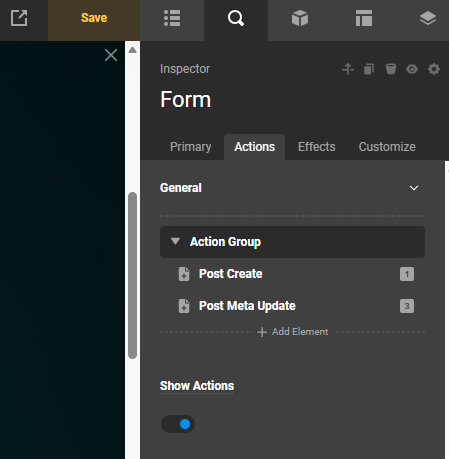
Task: Open the Layers stacked icon
Action: (x=428, y=18)
